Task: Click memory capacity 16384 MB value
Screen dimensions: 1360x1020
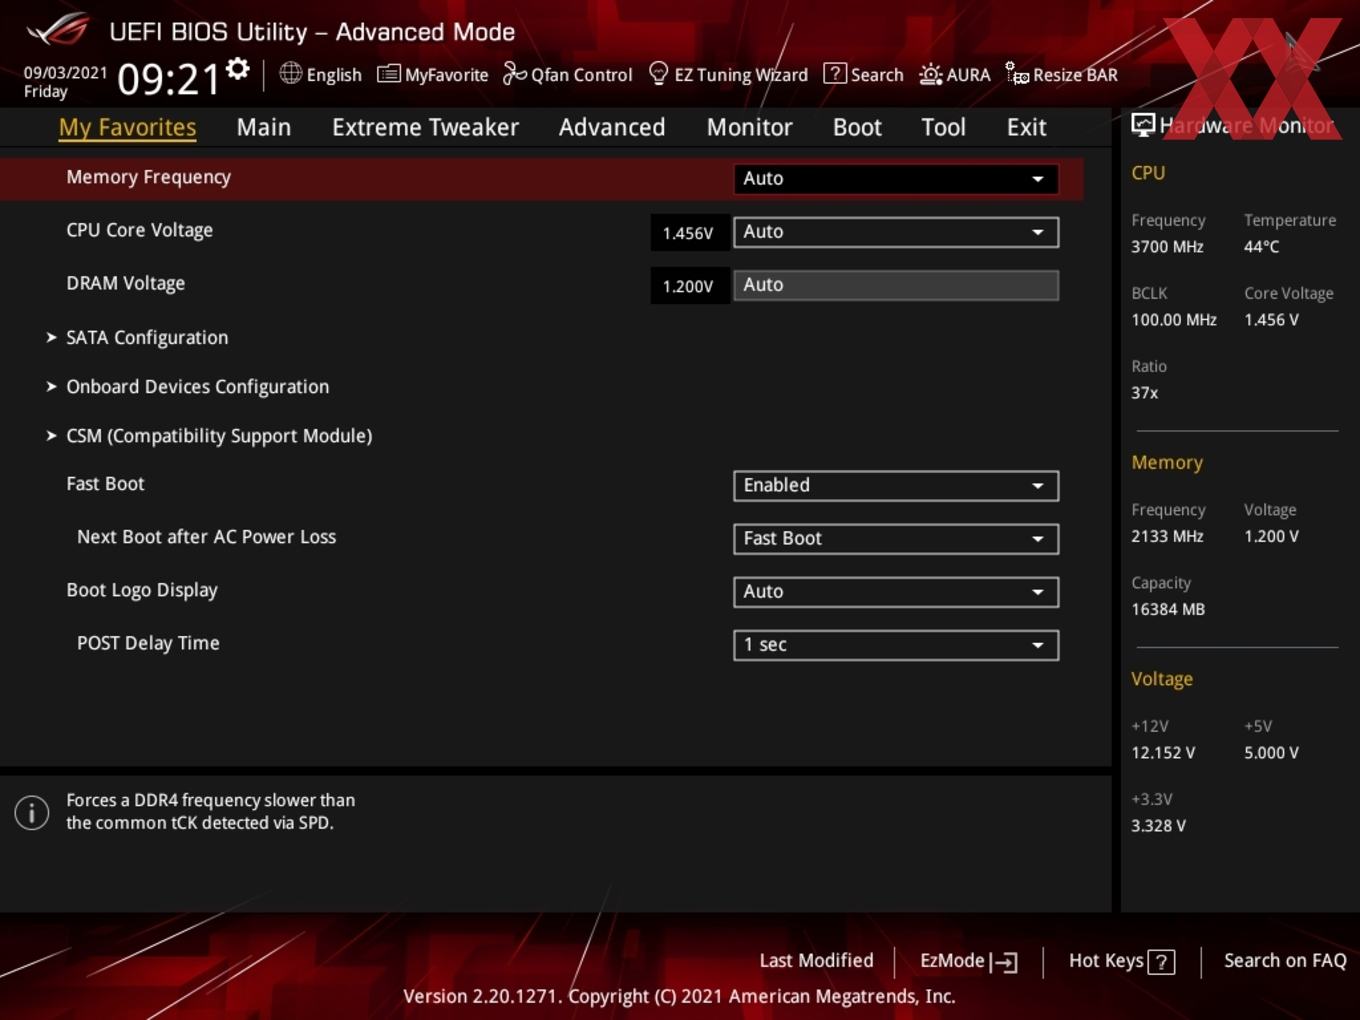Action: pos(1168,609)
